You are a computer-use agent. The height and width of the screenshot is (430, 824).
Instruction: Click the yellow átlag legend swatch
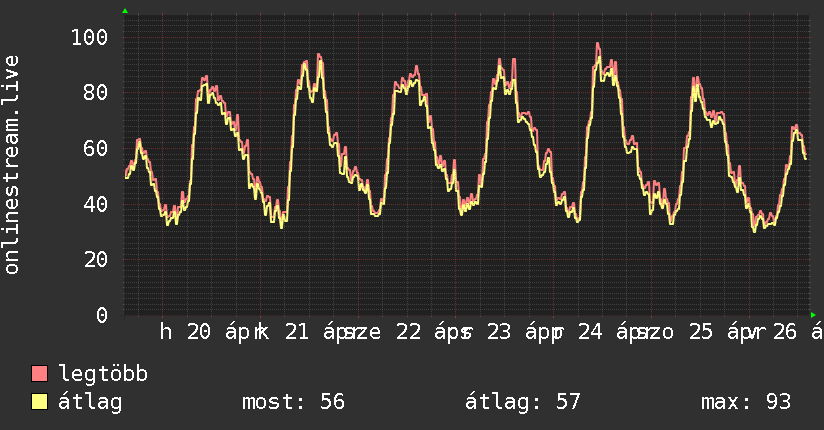pyautogui.click(x=39, y=402)
